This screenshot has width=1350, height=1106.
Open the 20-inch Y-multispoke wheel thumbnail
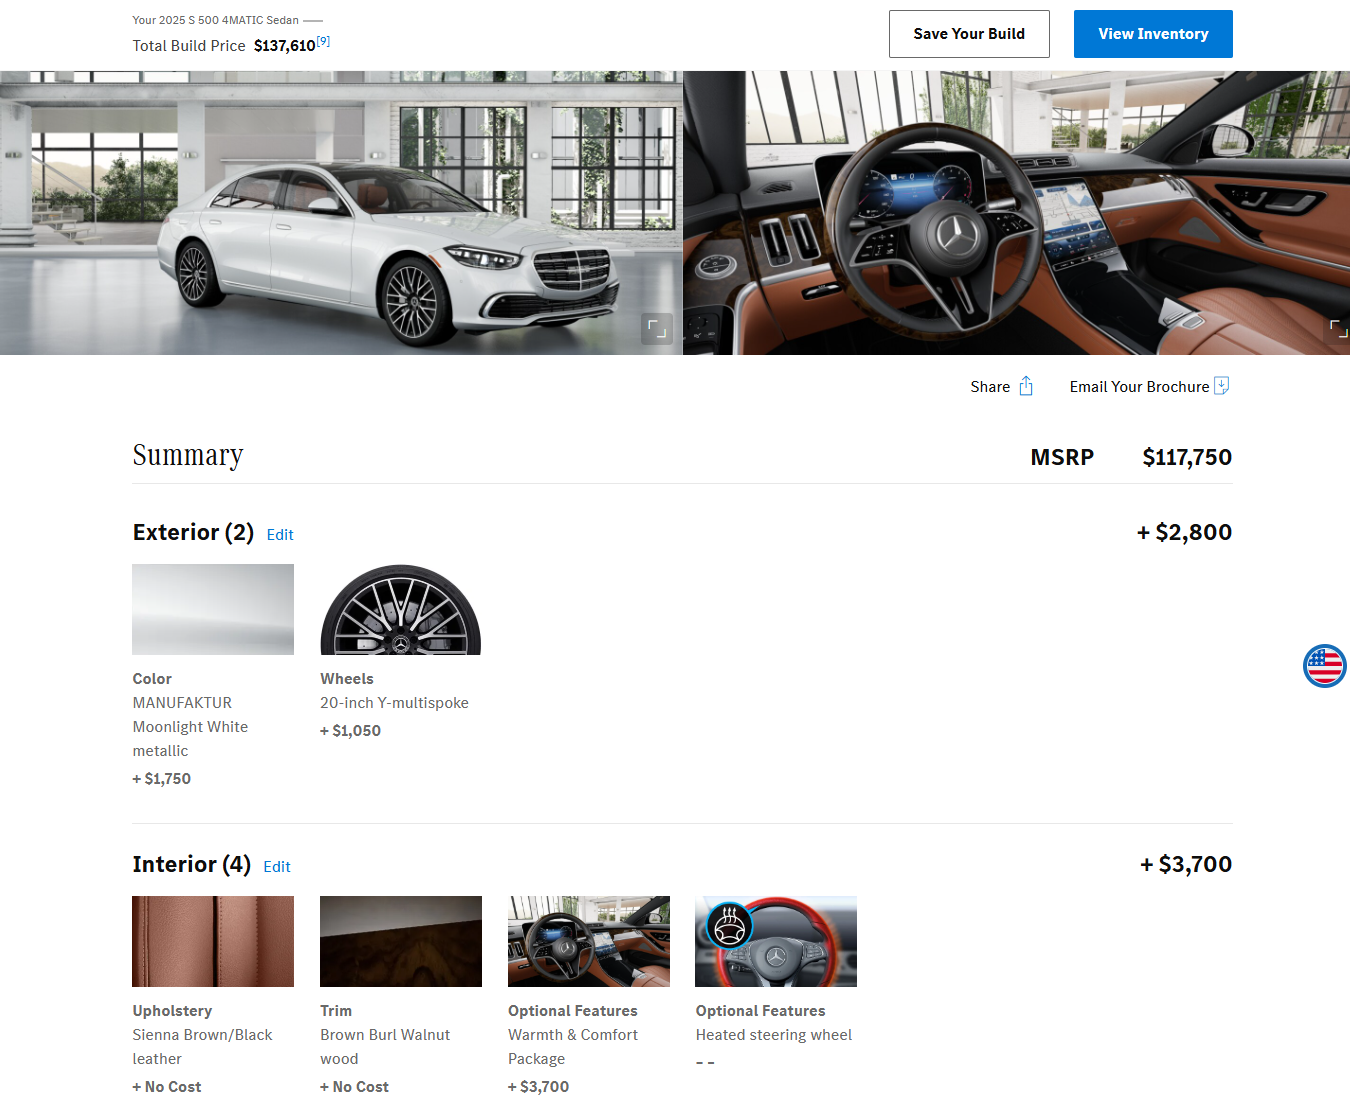[400, 609]
